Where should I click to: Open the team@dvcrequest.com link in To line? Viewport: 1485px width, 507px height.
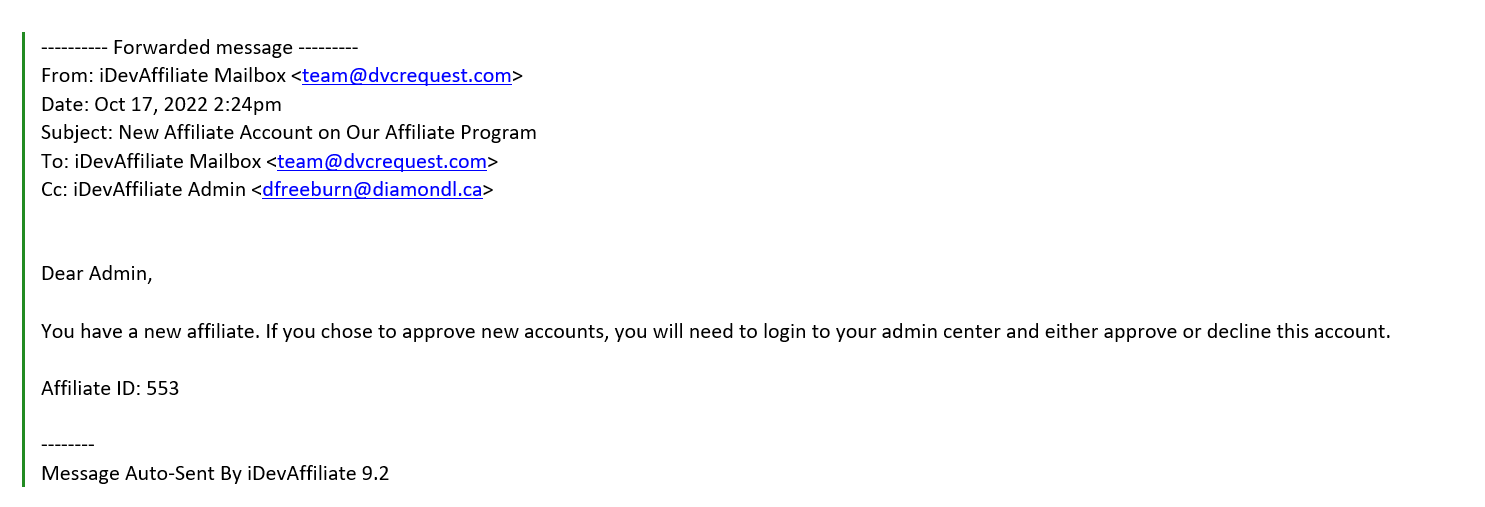click(382, 161)
